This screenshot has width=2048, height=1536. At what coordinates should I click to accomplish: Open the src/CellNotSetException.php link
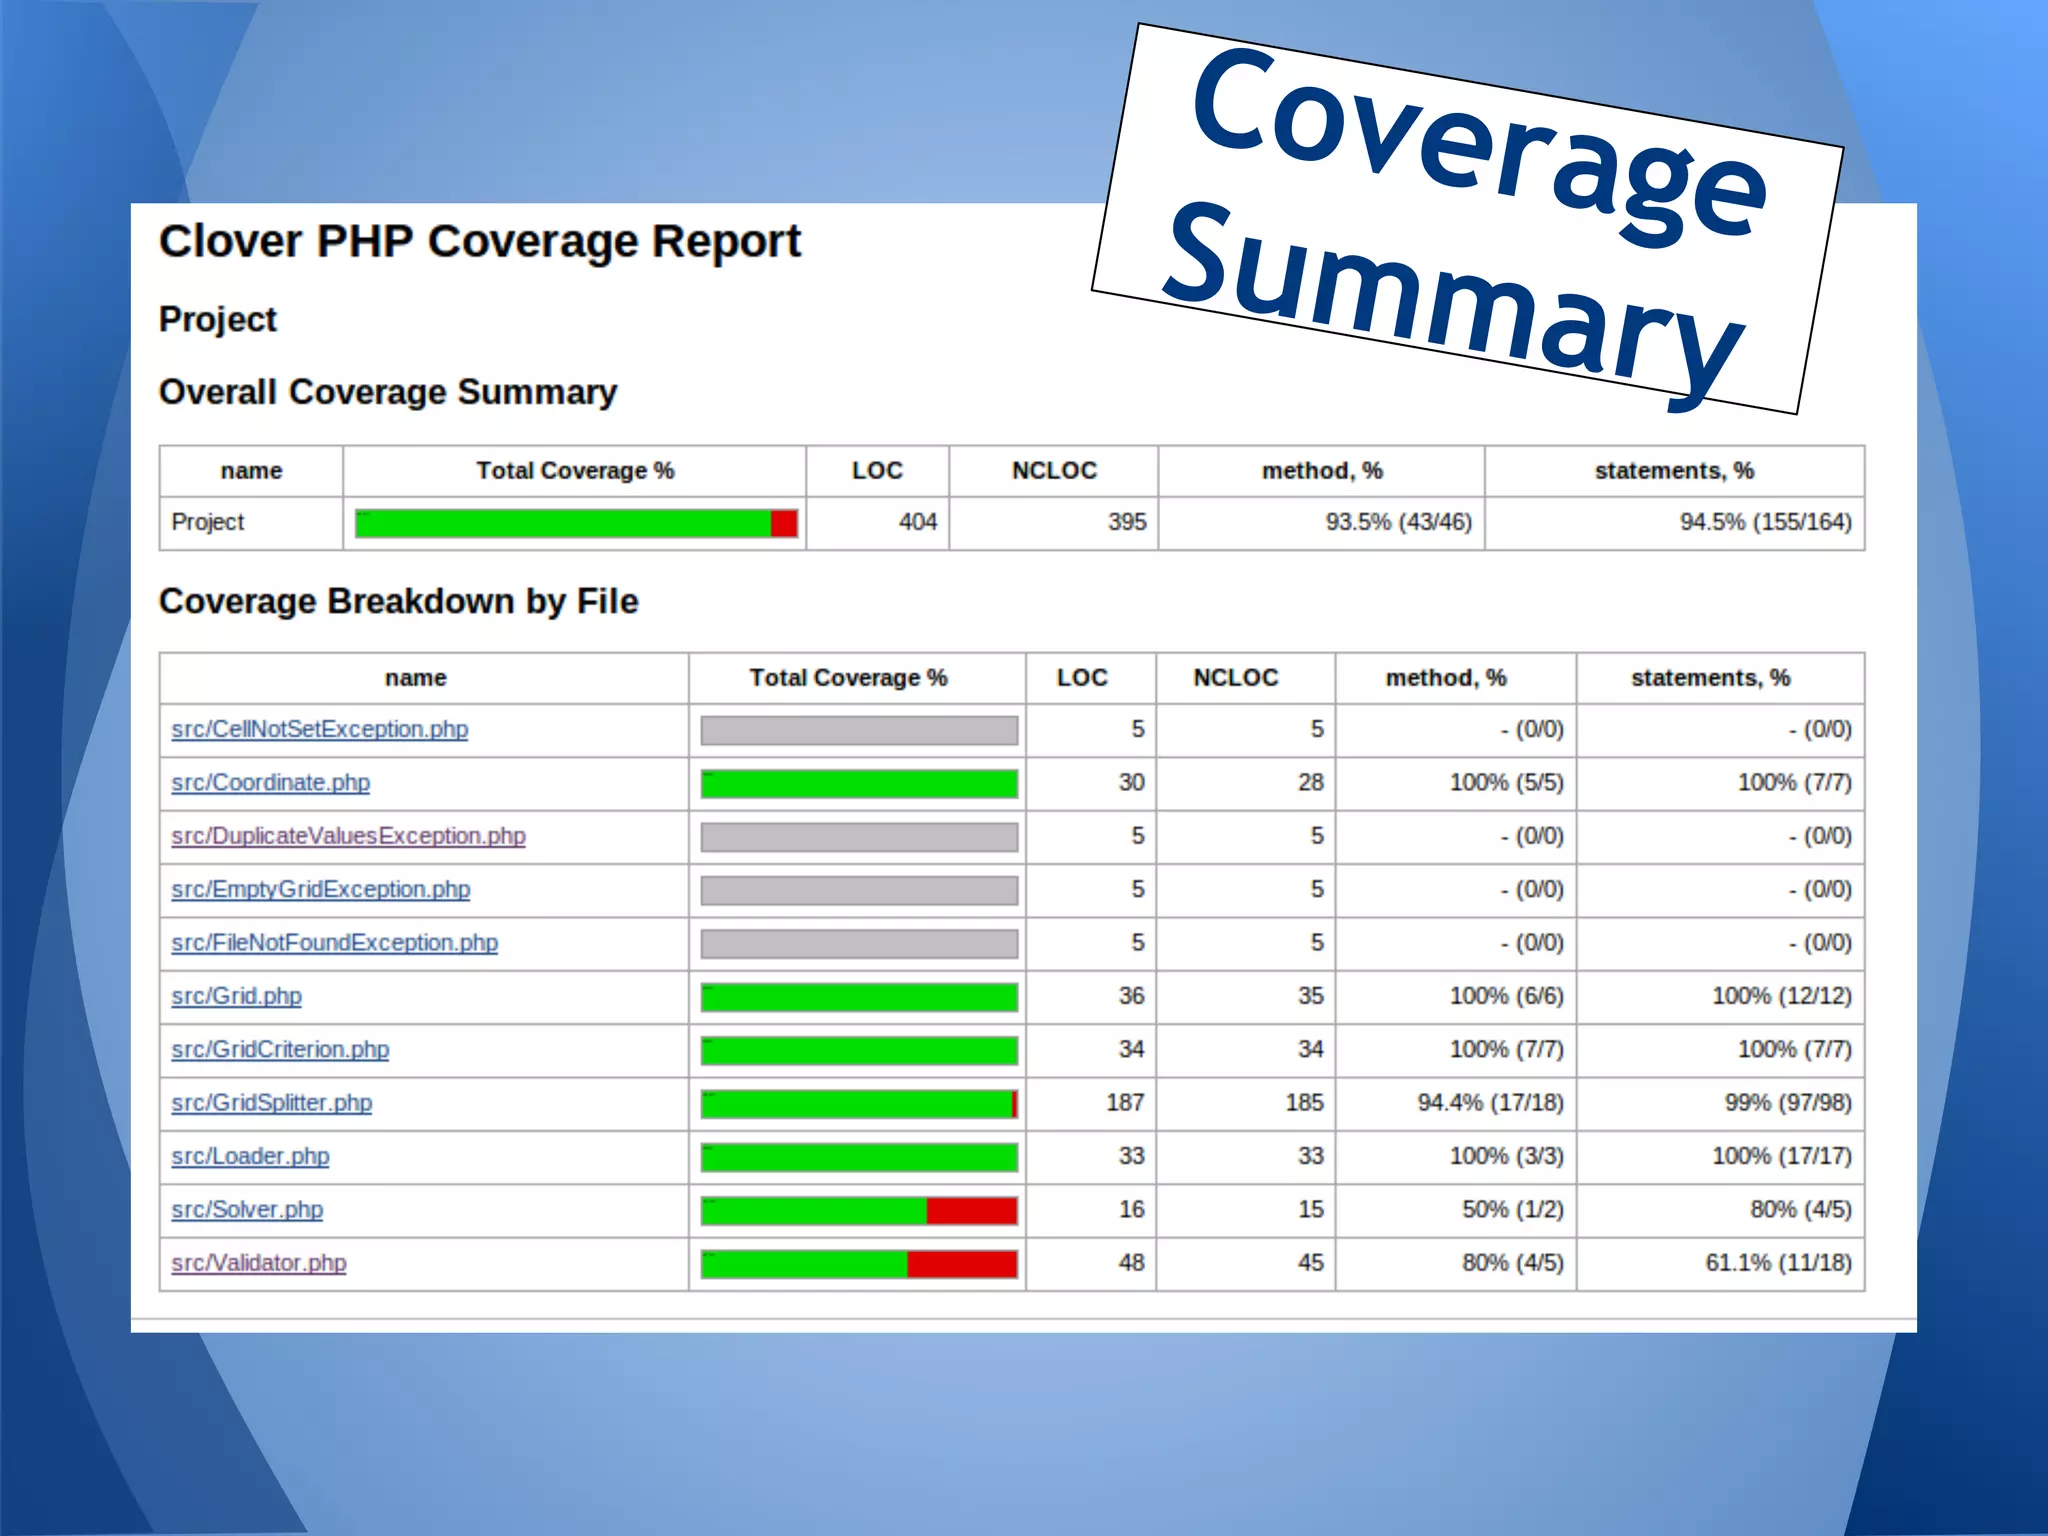pos(319,729)
